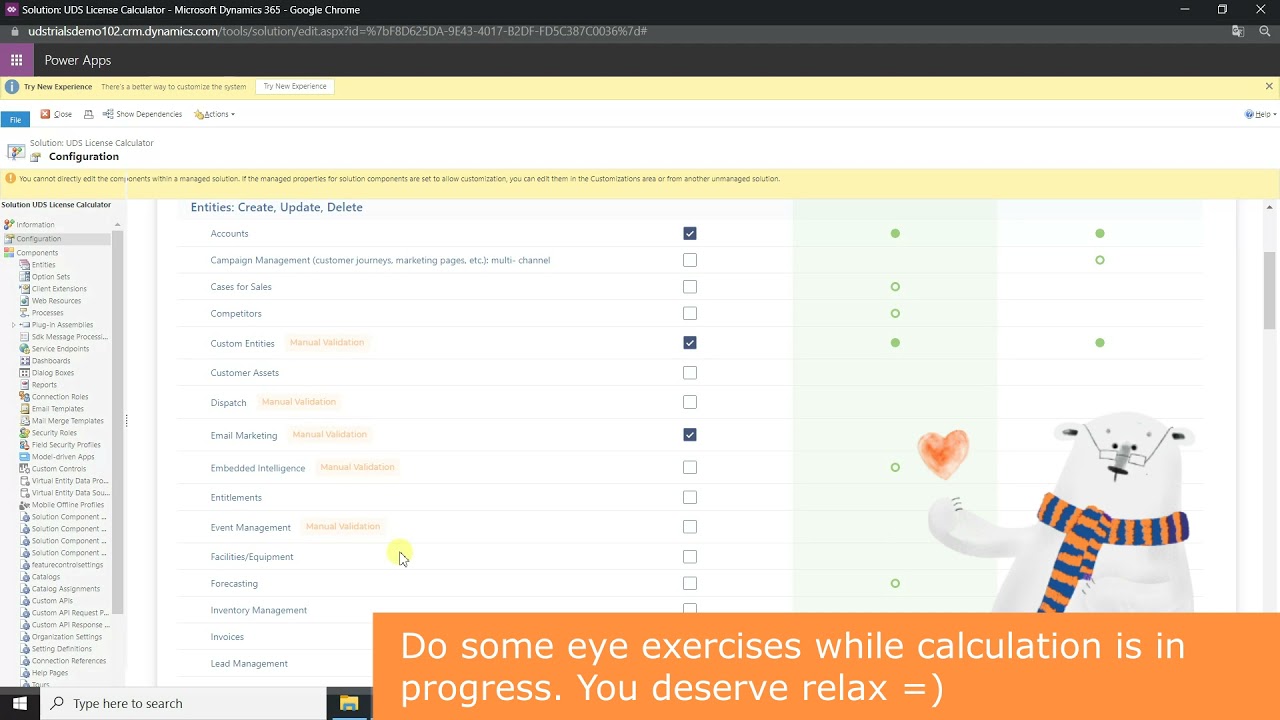Click the Processes icon in the tree

tap(25, 313)
